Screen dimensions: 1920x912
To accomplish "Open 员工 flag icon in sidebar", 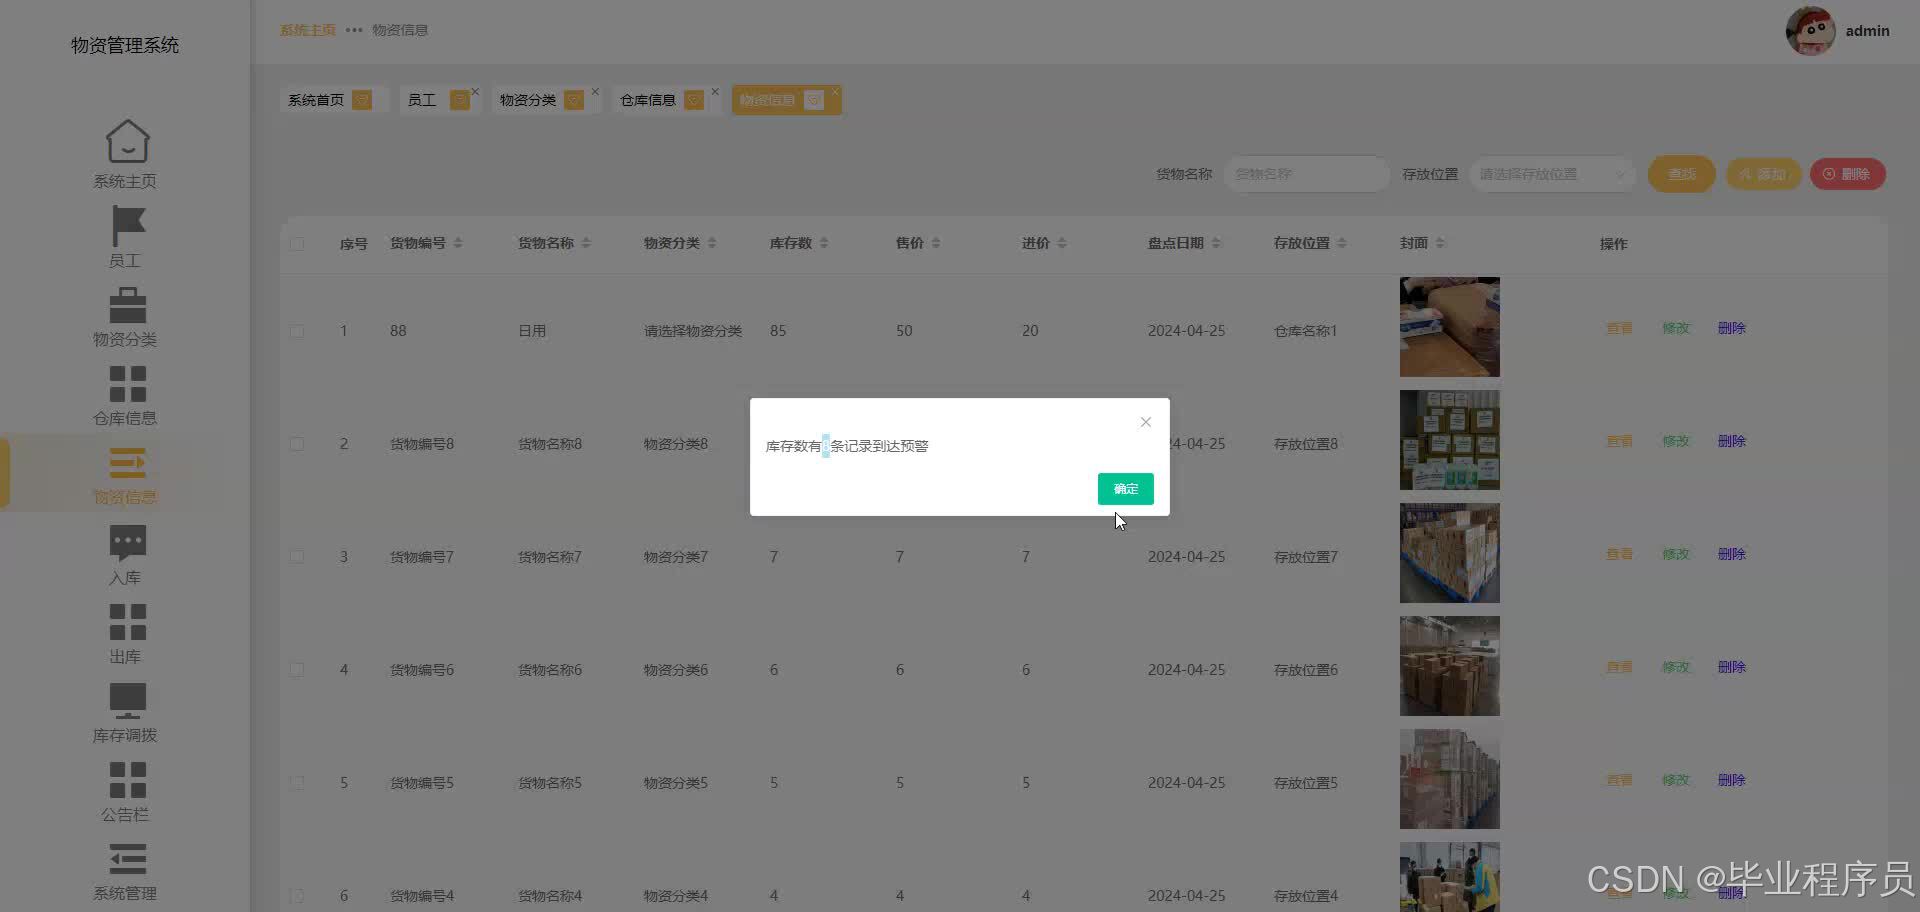I will (x=128, y=226).
